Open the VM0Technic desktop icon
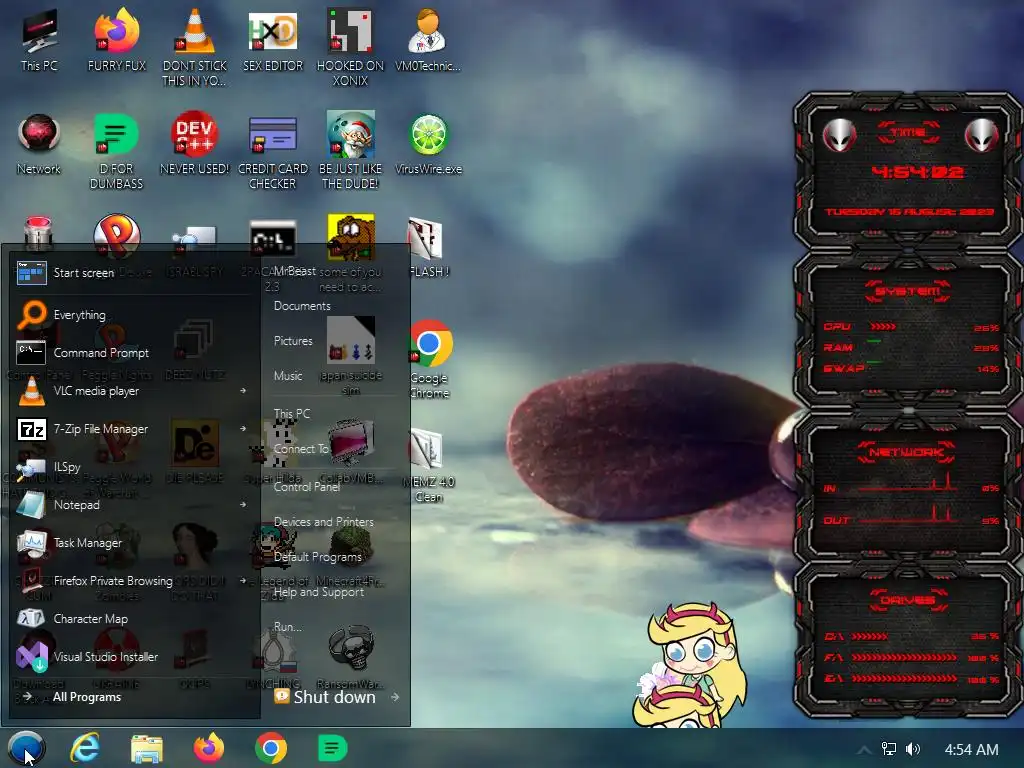Screen dimensions: 1024x768 (x=428, y=40)
